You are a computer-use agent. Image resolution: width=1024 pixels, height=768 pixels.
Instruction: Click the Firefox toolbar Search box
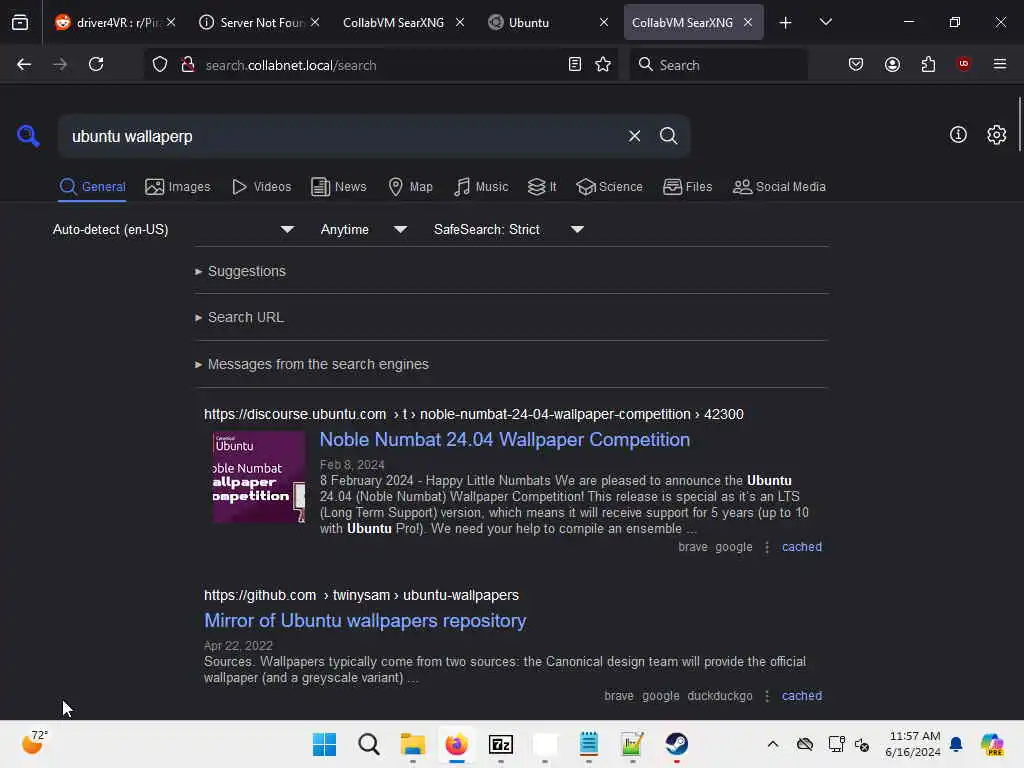(718, 65)
